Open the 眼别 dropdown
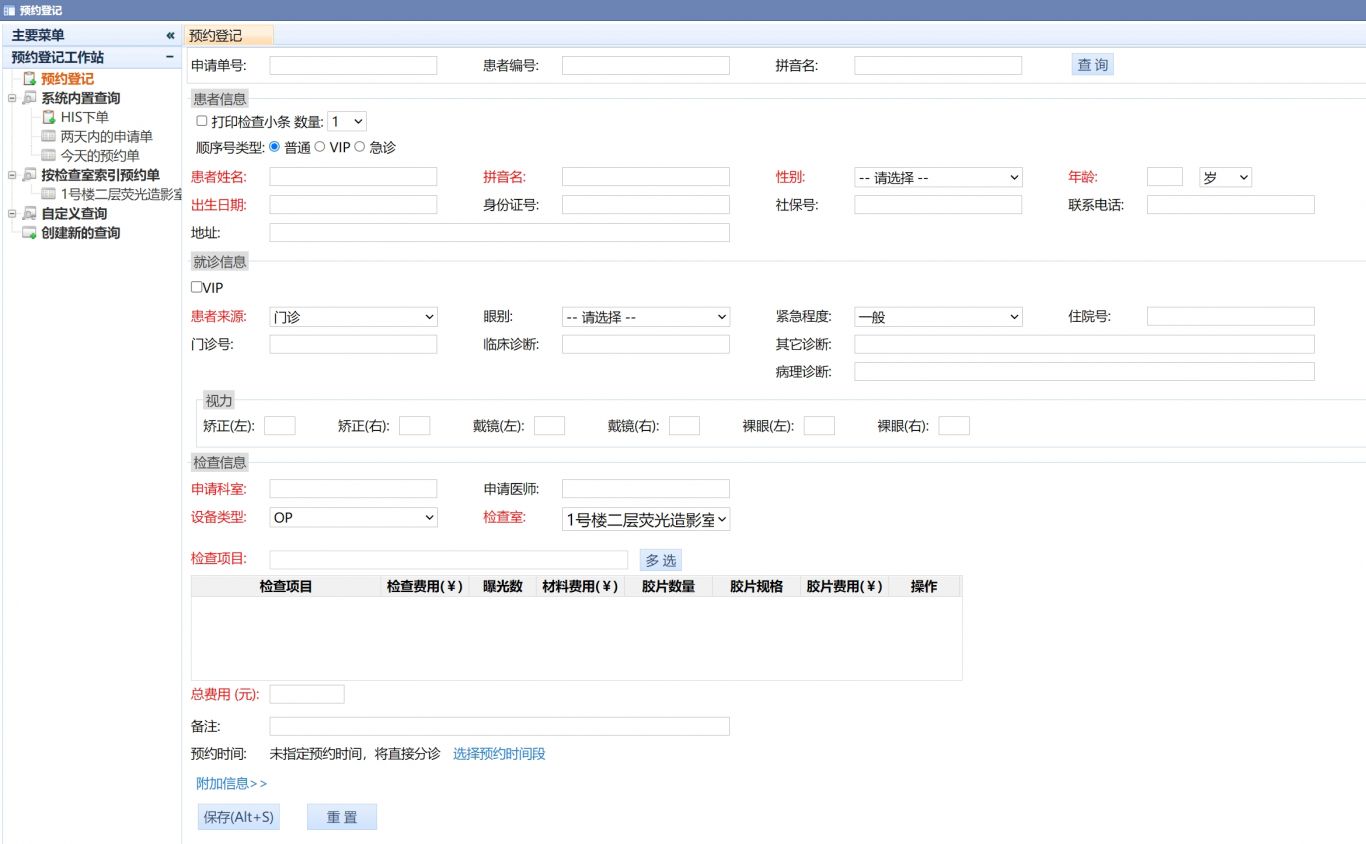Viewport: 1366px width, 844px height. (x=646, y=317)
